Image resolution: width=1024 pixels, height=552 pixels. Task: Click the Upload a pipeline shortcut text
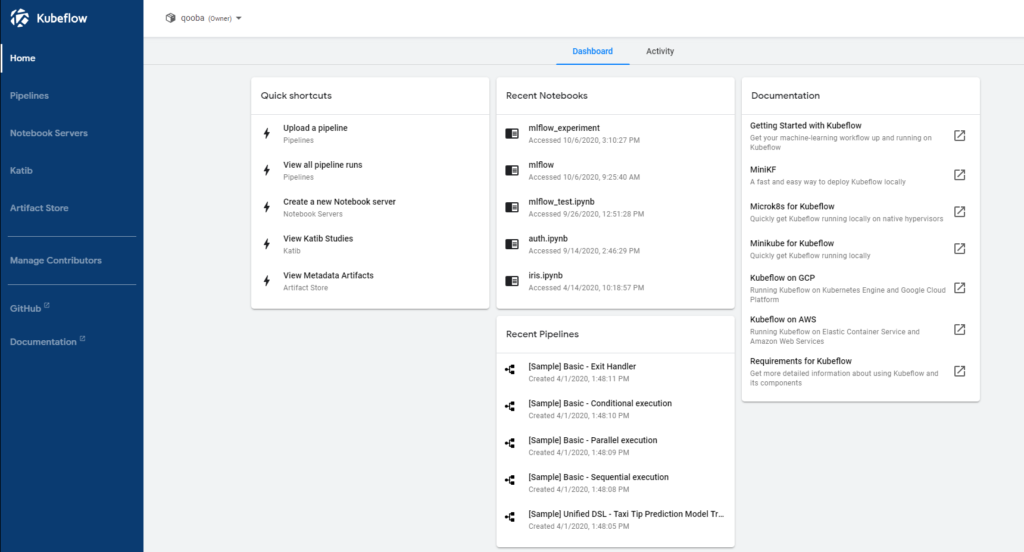[x=315, y=128]
